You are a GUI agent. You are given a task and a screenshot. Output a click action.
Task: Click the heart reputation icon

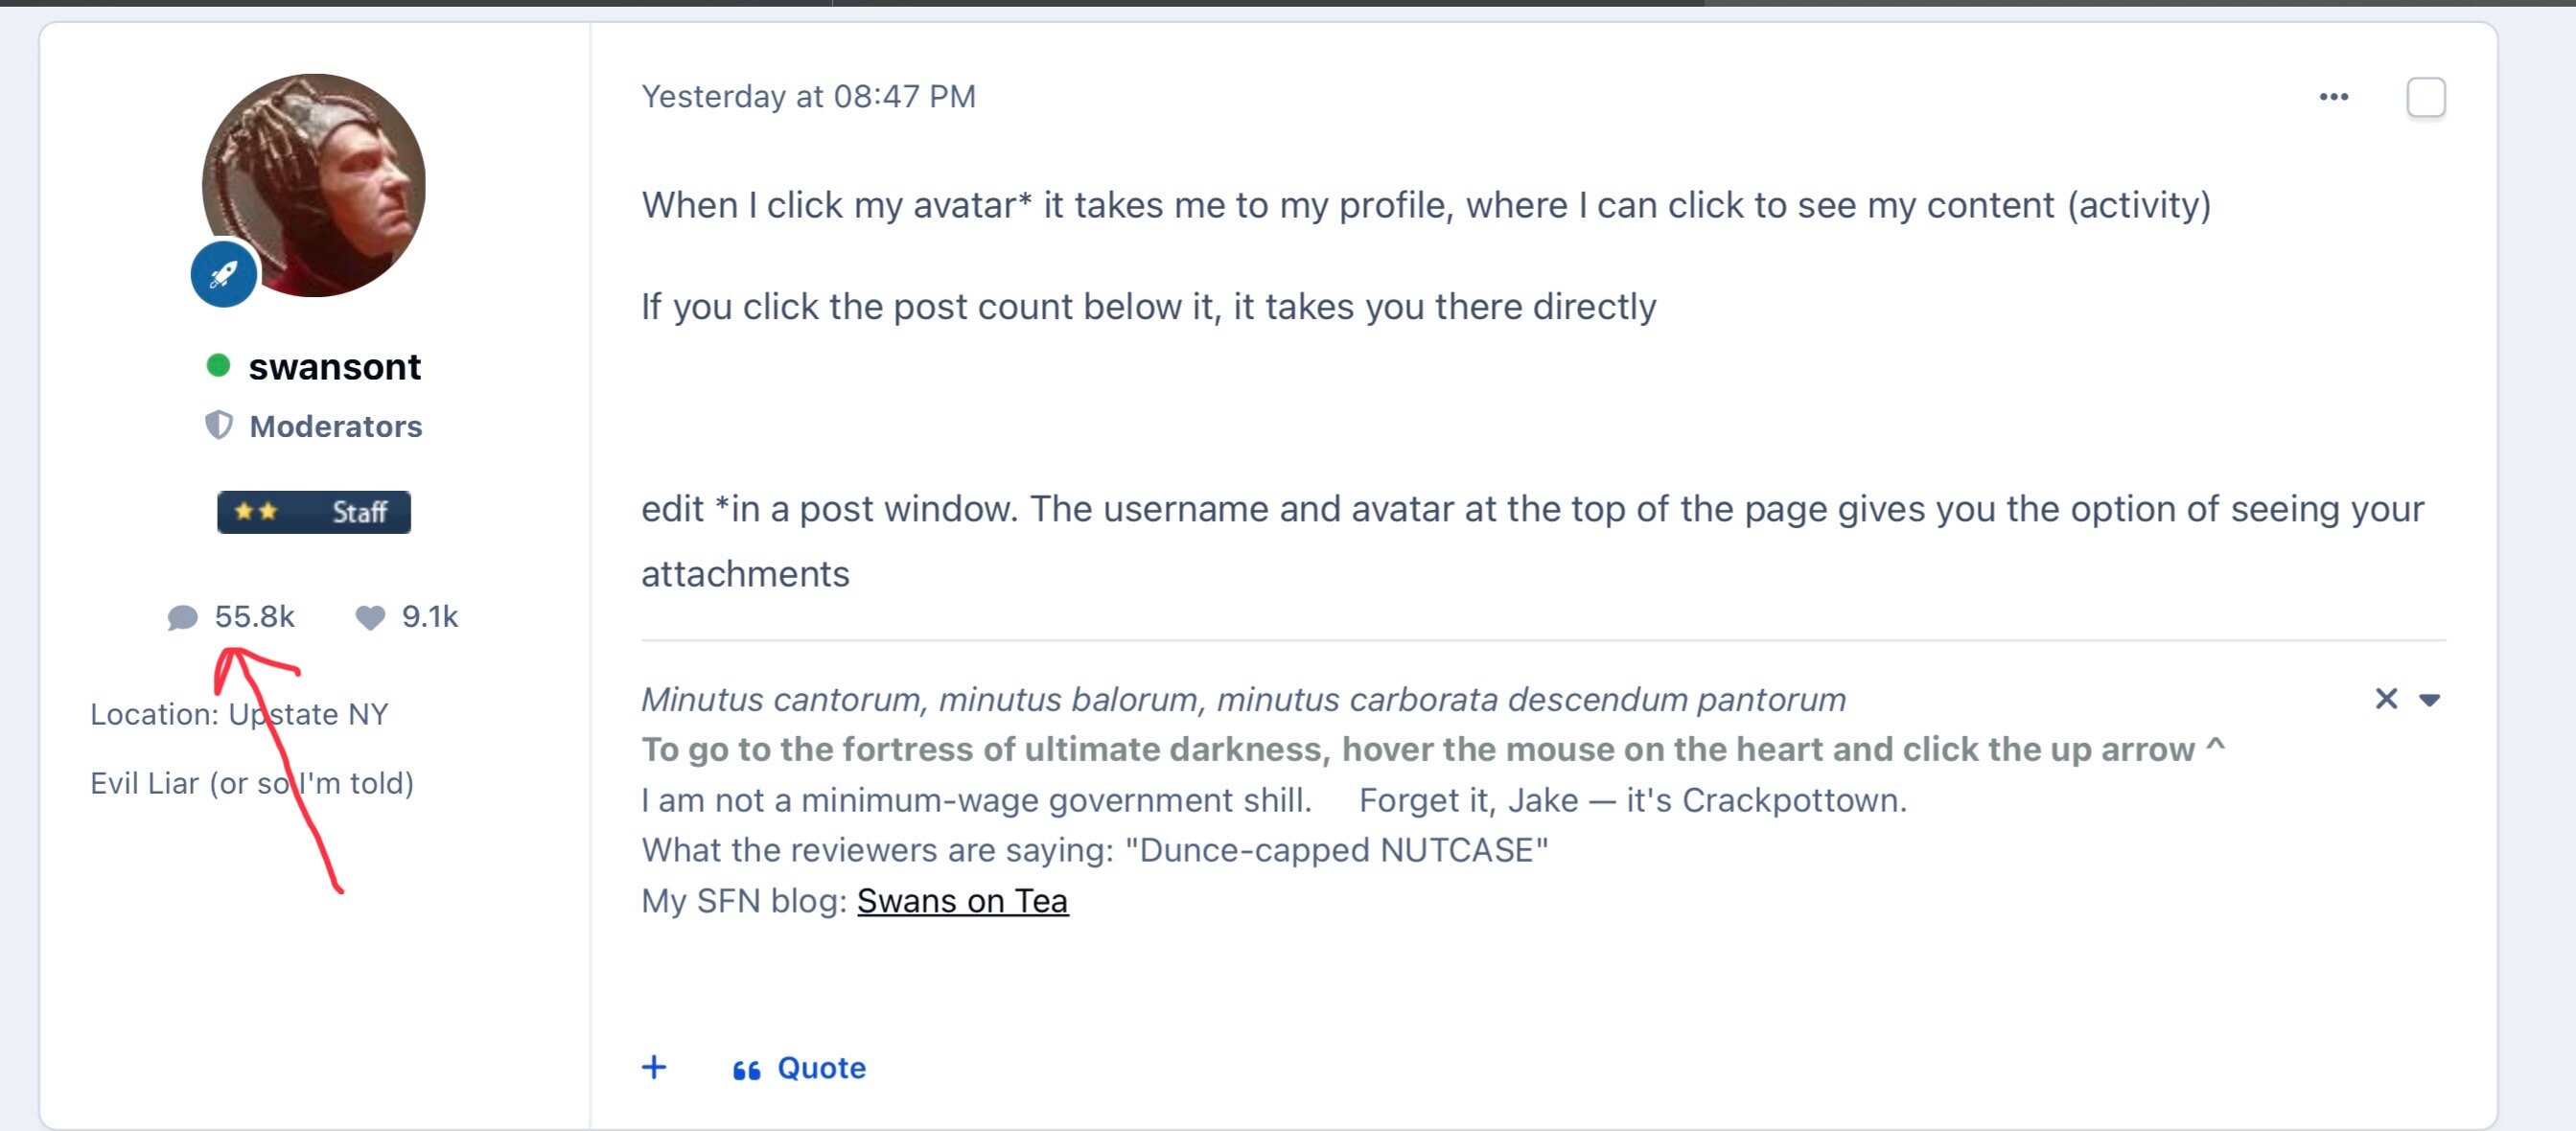370,617
